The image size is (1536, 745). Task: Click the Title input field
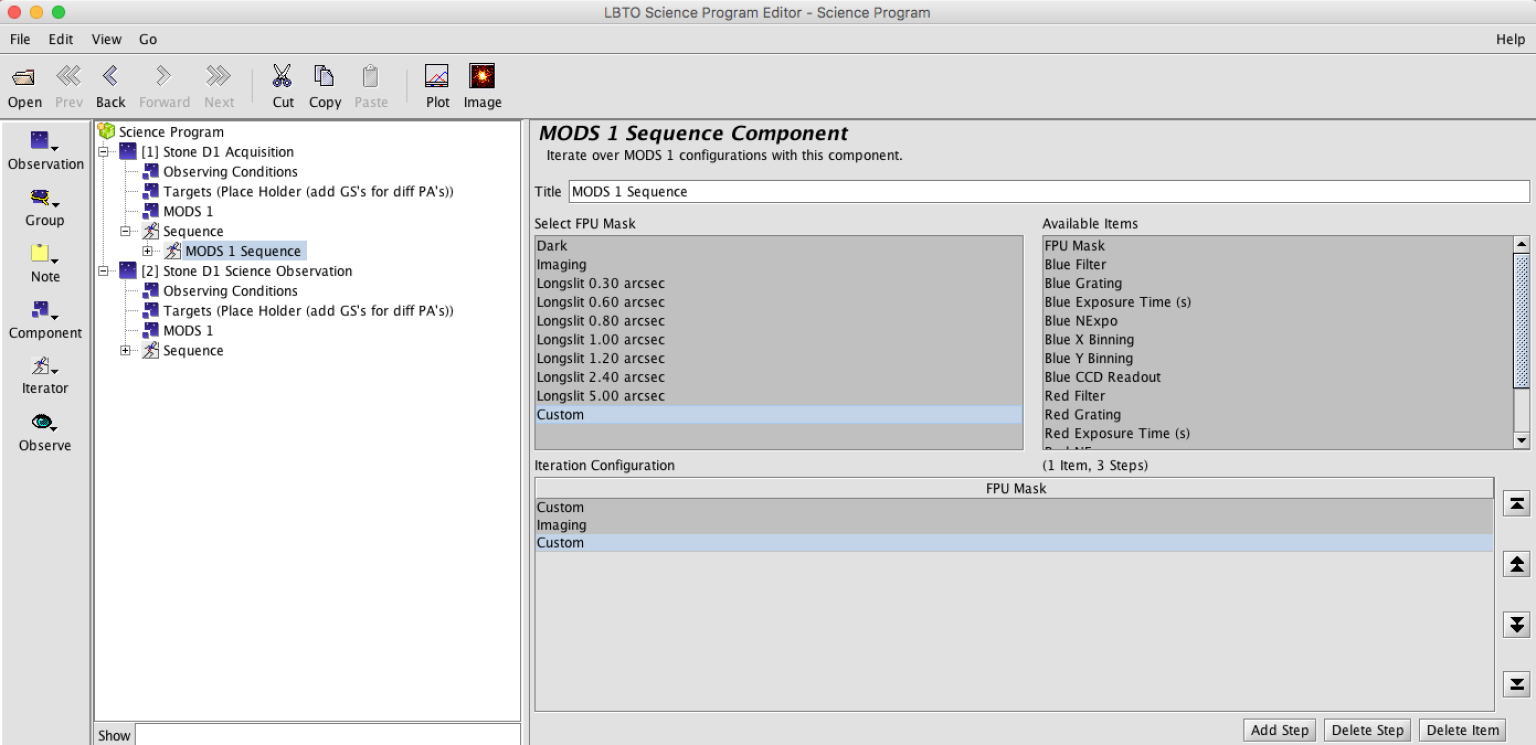coord(1049,191)
